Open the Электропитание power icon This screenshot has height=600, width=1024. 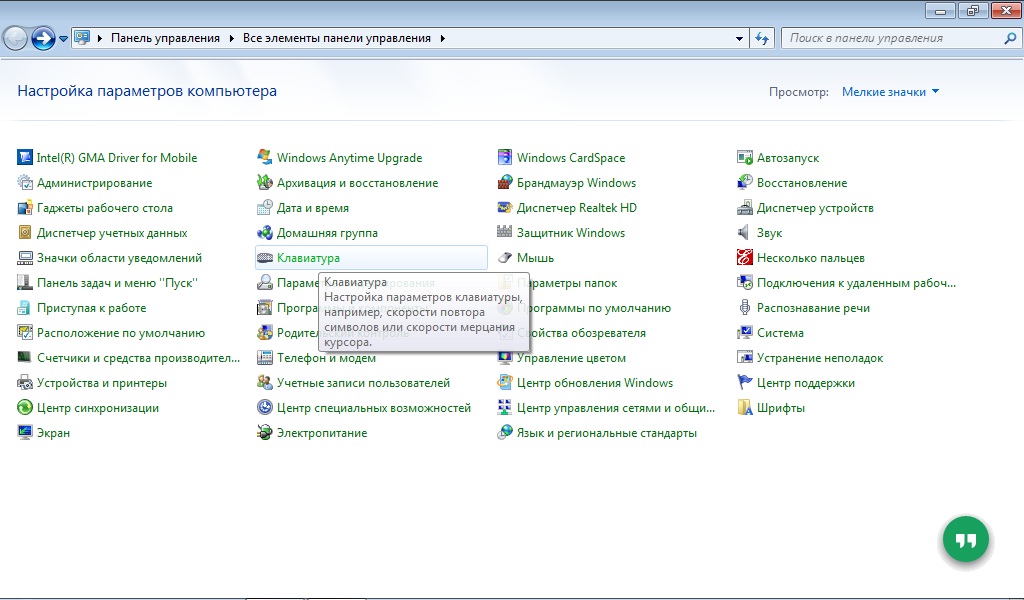[264, 433]
